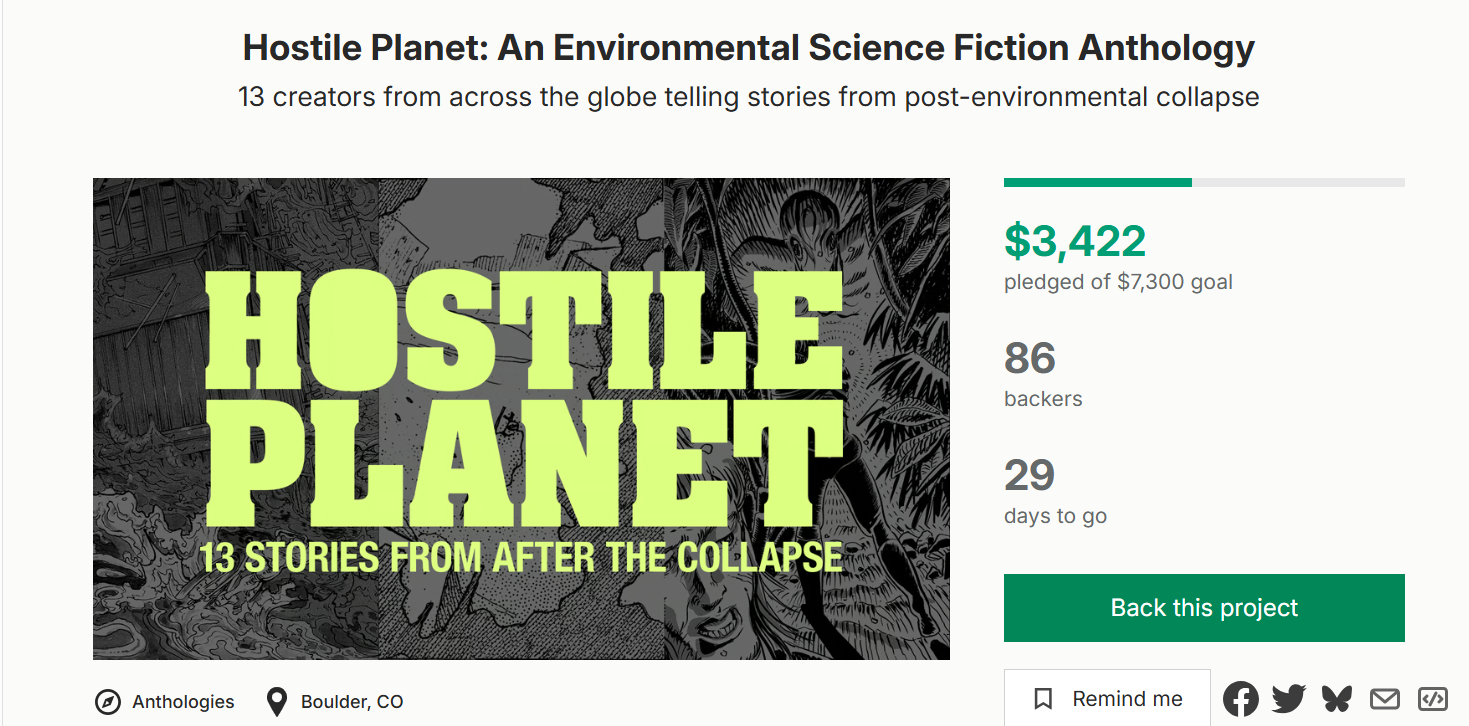The height and width of the screenshot is (726, 1469).
Task: Click the compass icon beside Anthologies
Action: click(108, 702)
